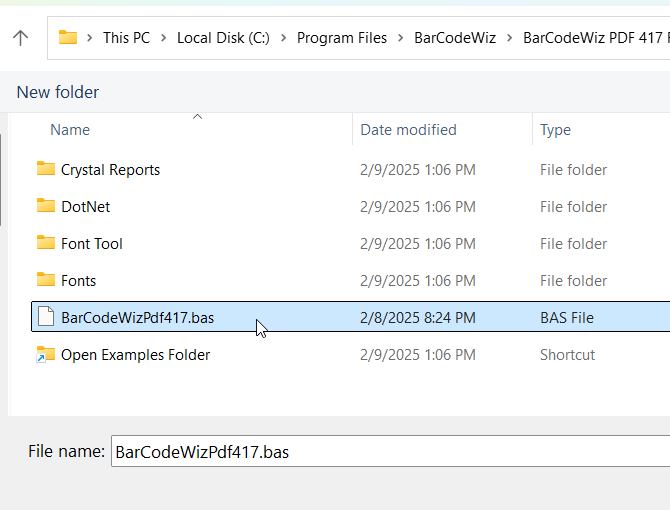Click BarCodeWizPdf417.bas file icon

46,317
